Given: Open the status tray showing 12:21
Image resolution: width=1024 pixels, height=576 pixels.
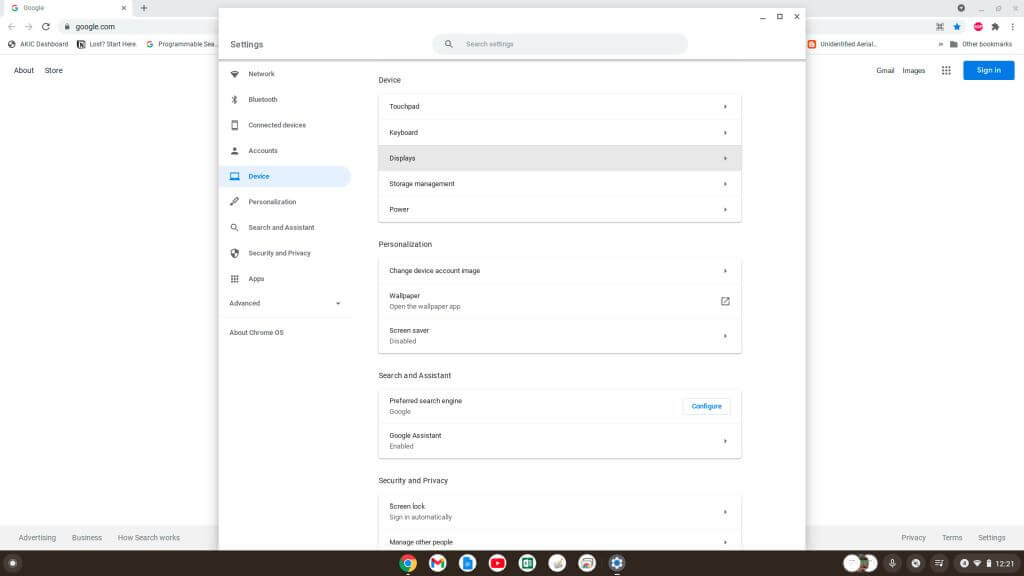Looking at the screenshot, I should click(x=987, y=563).
